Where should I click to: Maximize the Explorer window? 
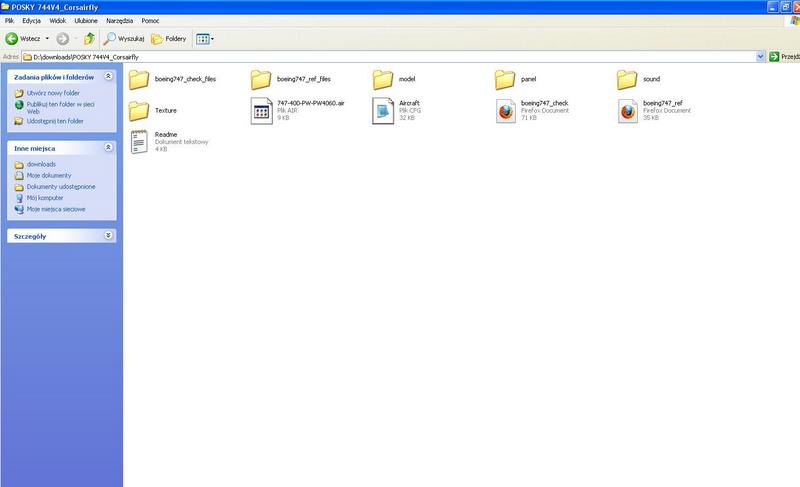786,7
